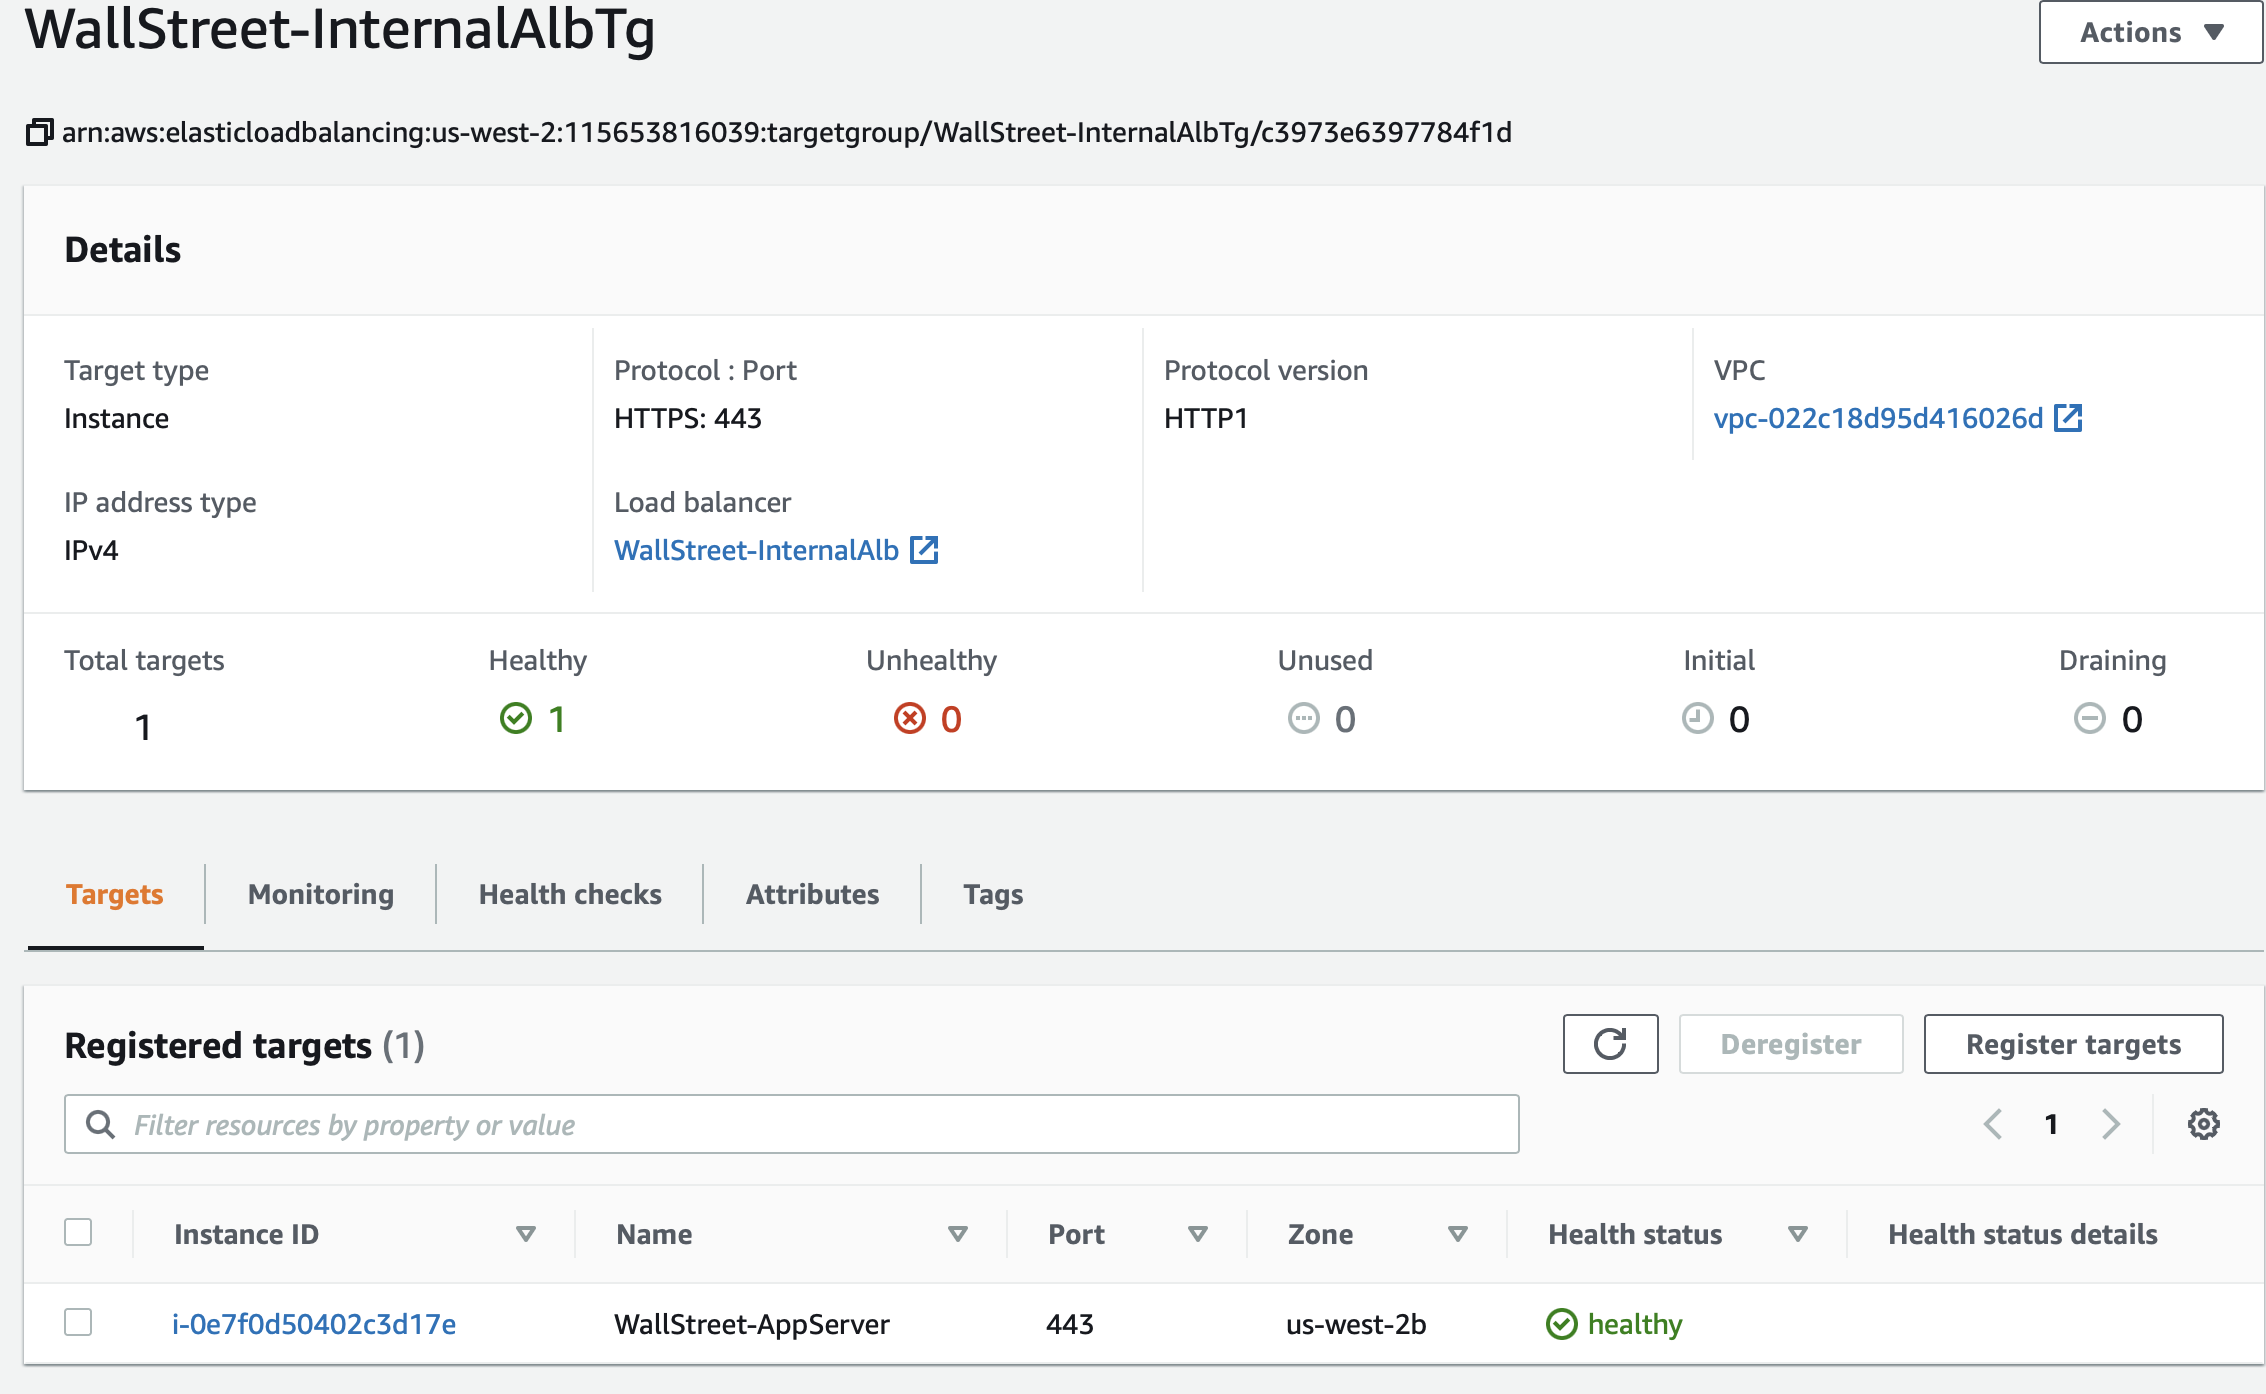Select the WallStreet-AppServer row checkbox
Image resolution: width=2266 pixels, height=1394 pixels.
click(77, 1322)
